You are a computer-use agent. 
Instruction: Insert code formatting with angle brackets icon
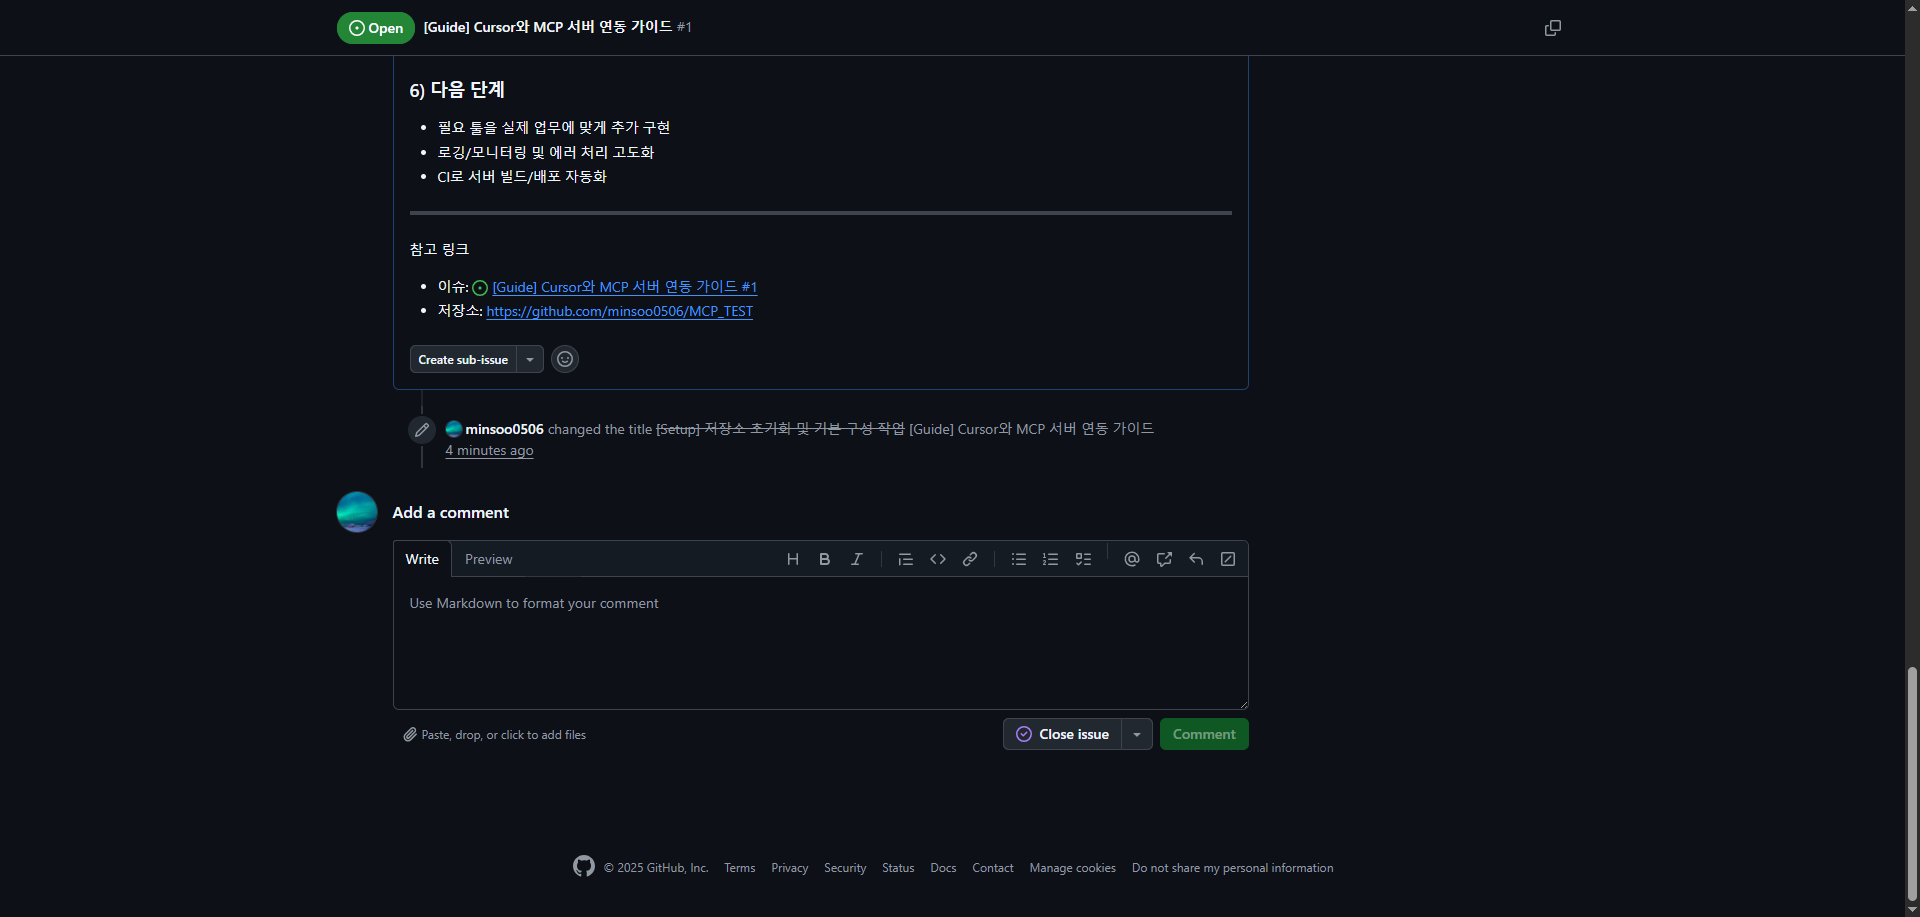point(938,559)
